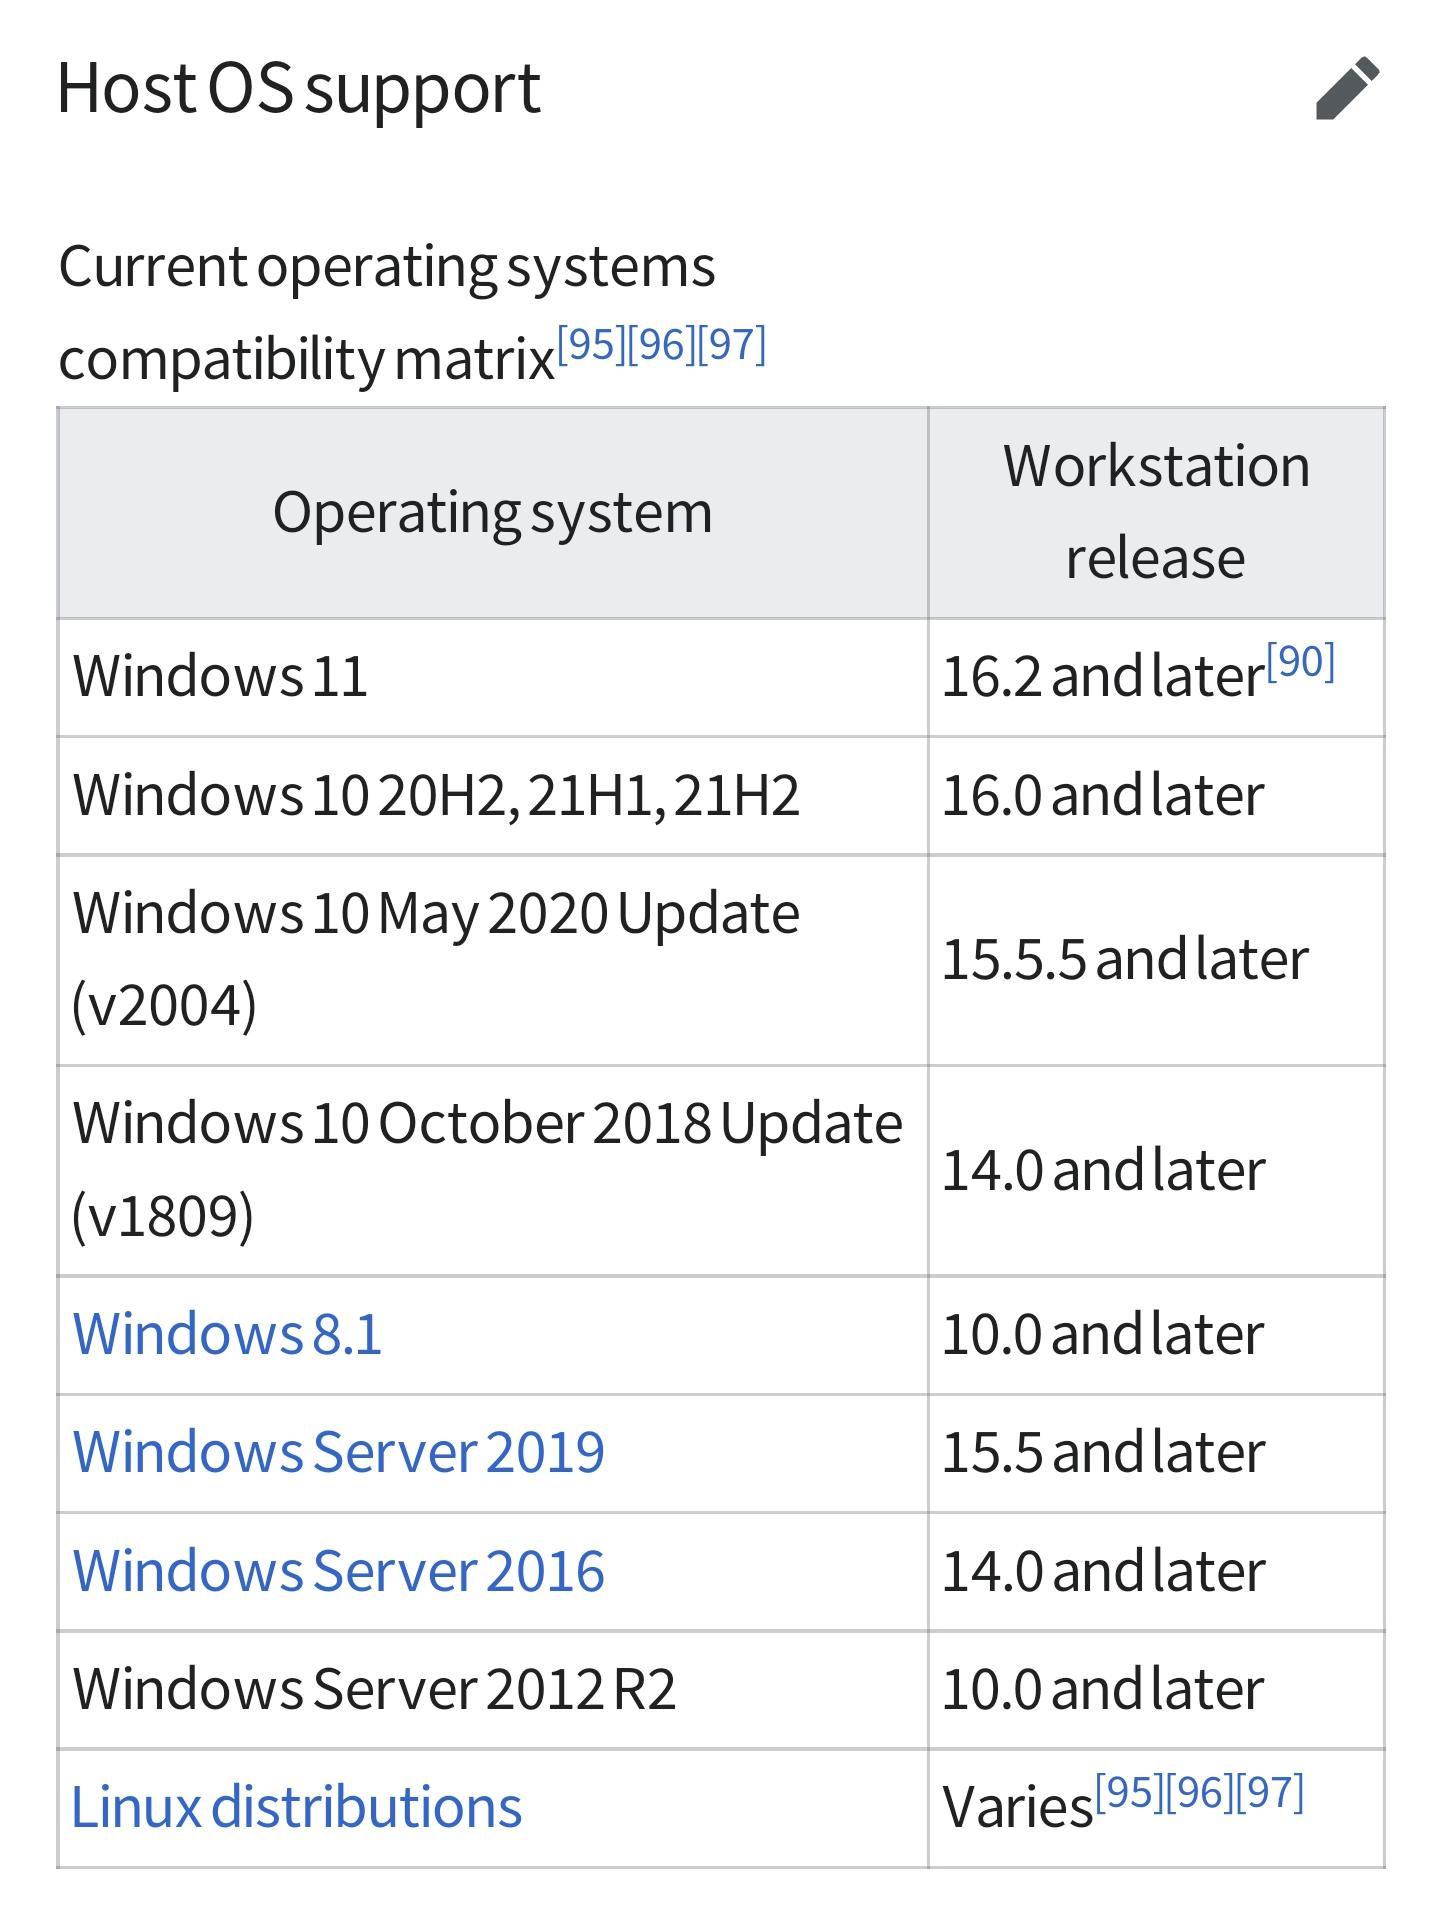
Task: Visit the Windows Server 2016 link
Action: pos(339,1570)
